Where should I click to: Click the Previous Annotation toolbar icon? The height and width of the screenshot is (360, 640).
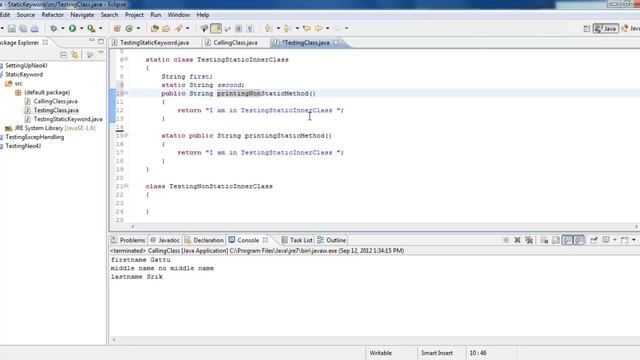287,28
